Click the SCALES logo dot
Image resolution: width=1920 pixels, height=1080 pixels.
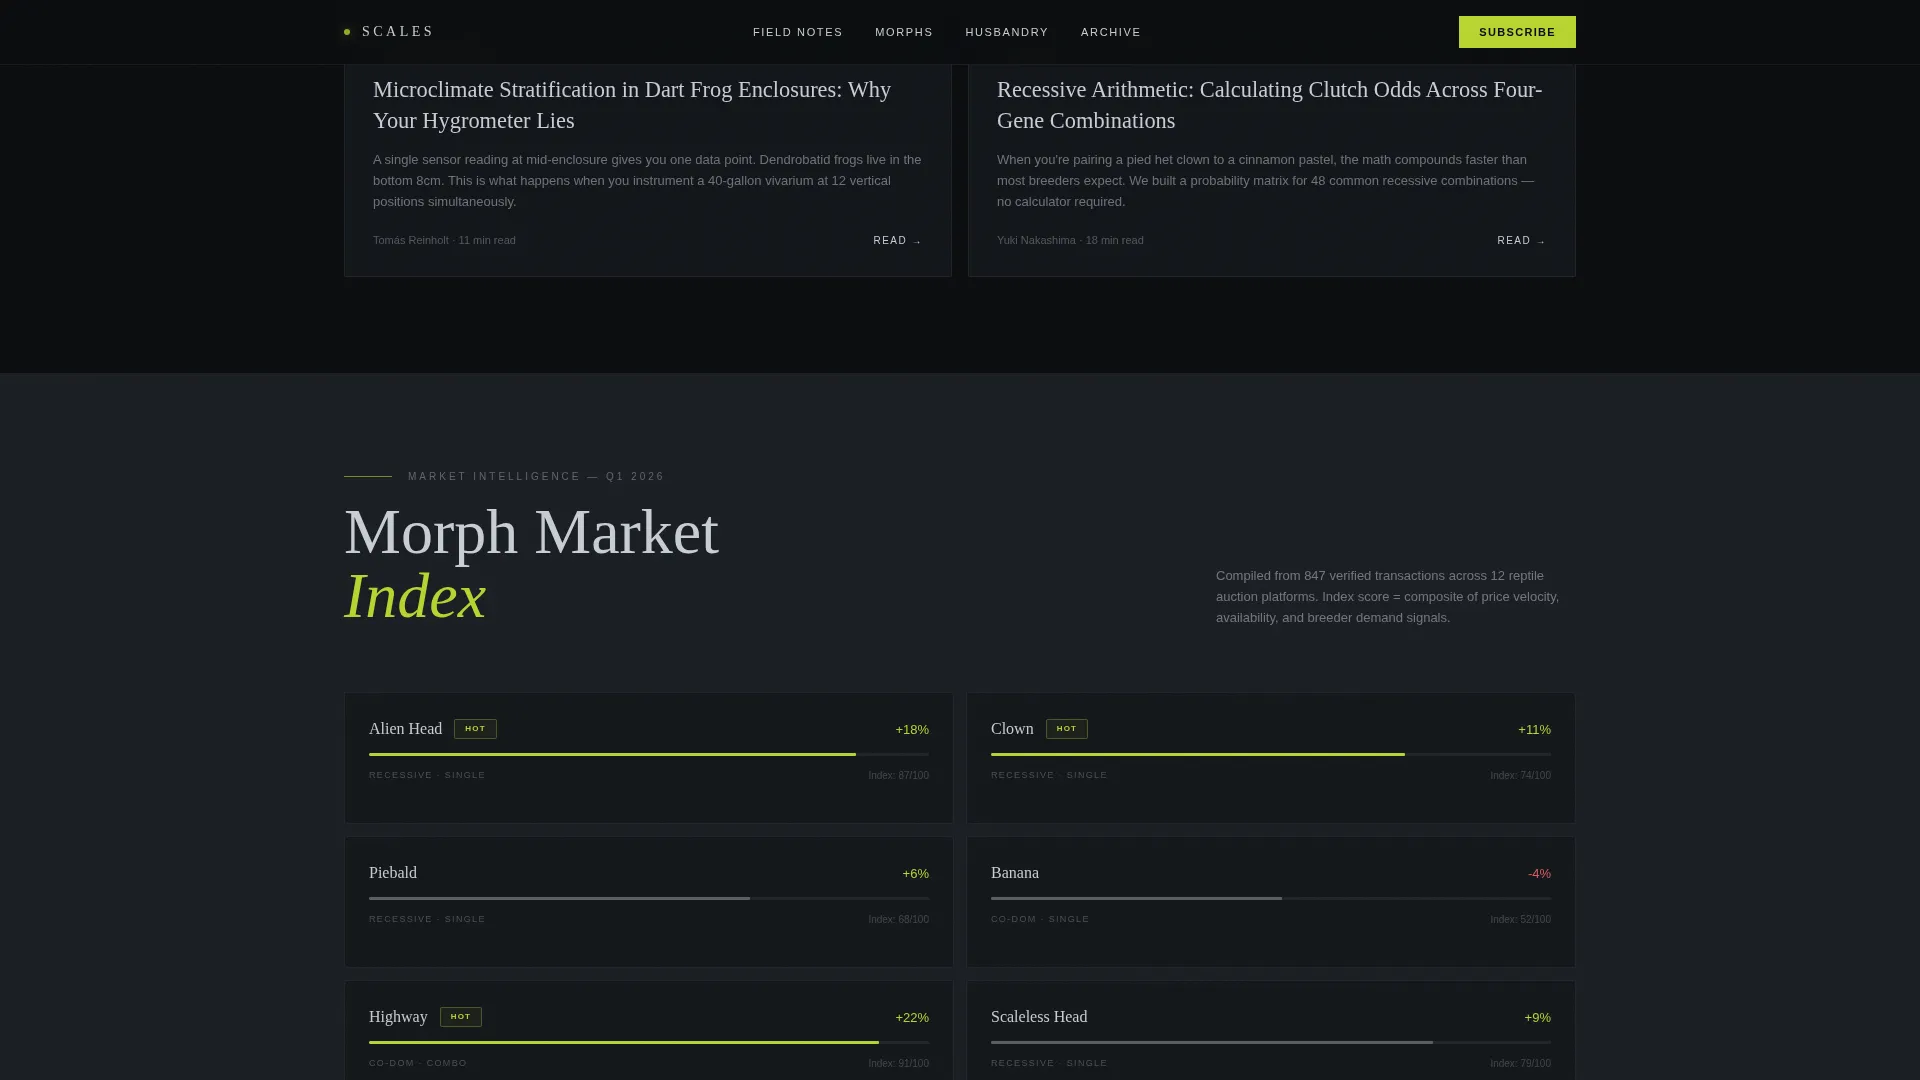[x=347, y=32]
